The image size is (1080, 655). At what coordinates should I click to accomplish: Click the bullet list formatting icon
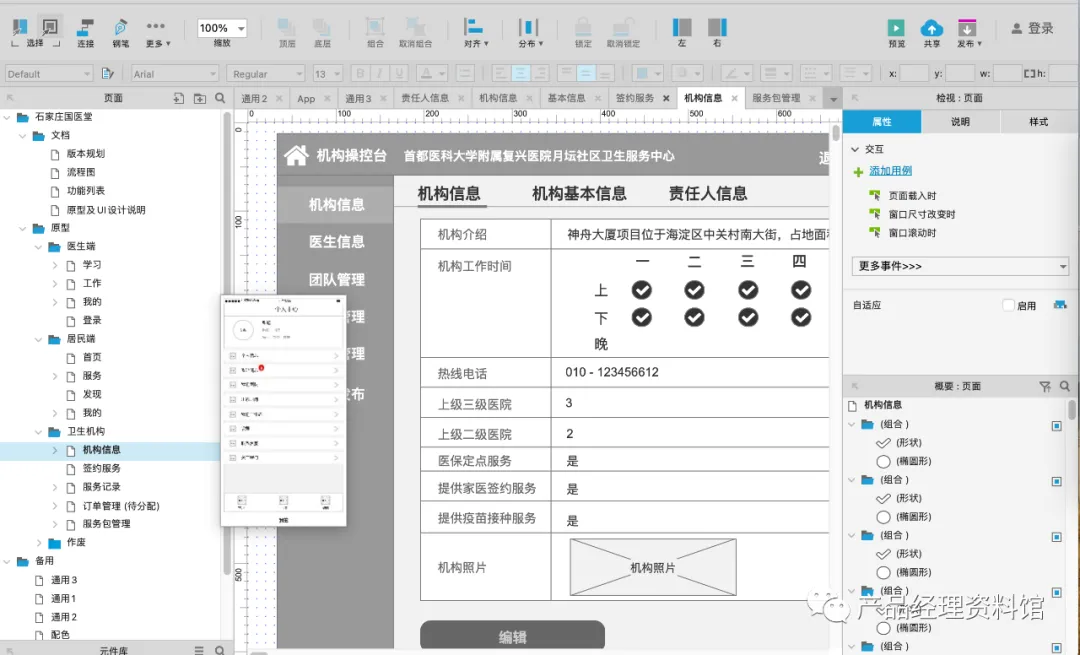point(465,73)
